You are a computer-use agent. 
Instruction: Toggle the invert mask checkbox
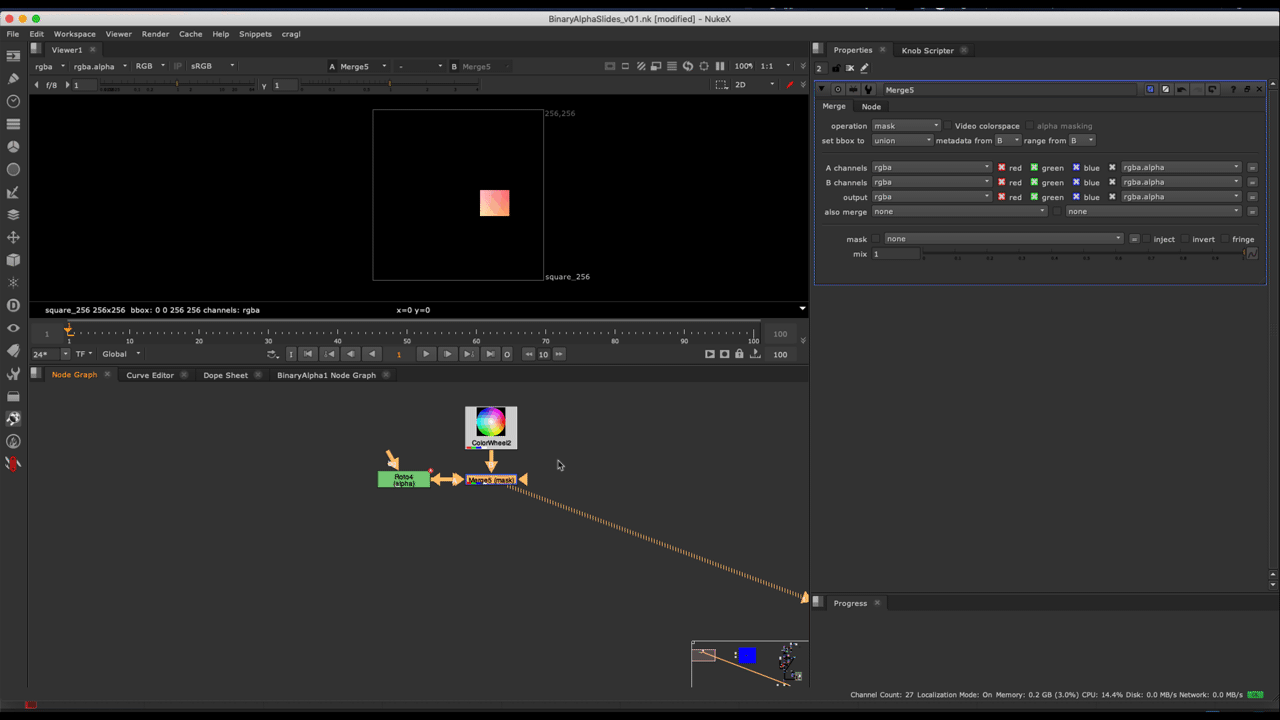[x=1185, y=239]
